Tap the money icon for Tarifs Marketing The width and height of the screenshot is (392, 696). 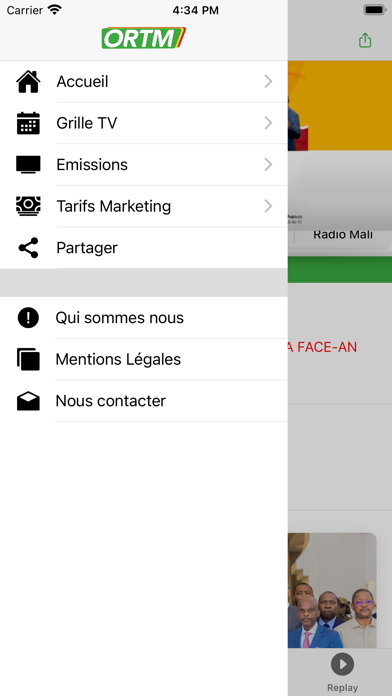(x=28, y=206)
